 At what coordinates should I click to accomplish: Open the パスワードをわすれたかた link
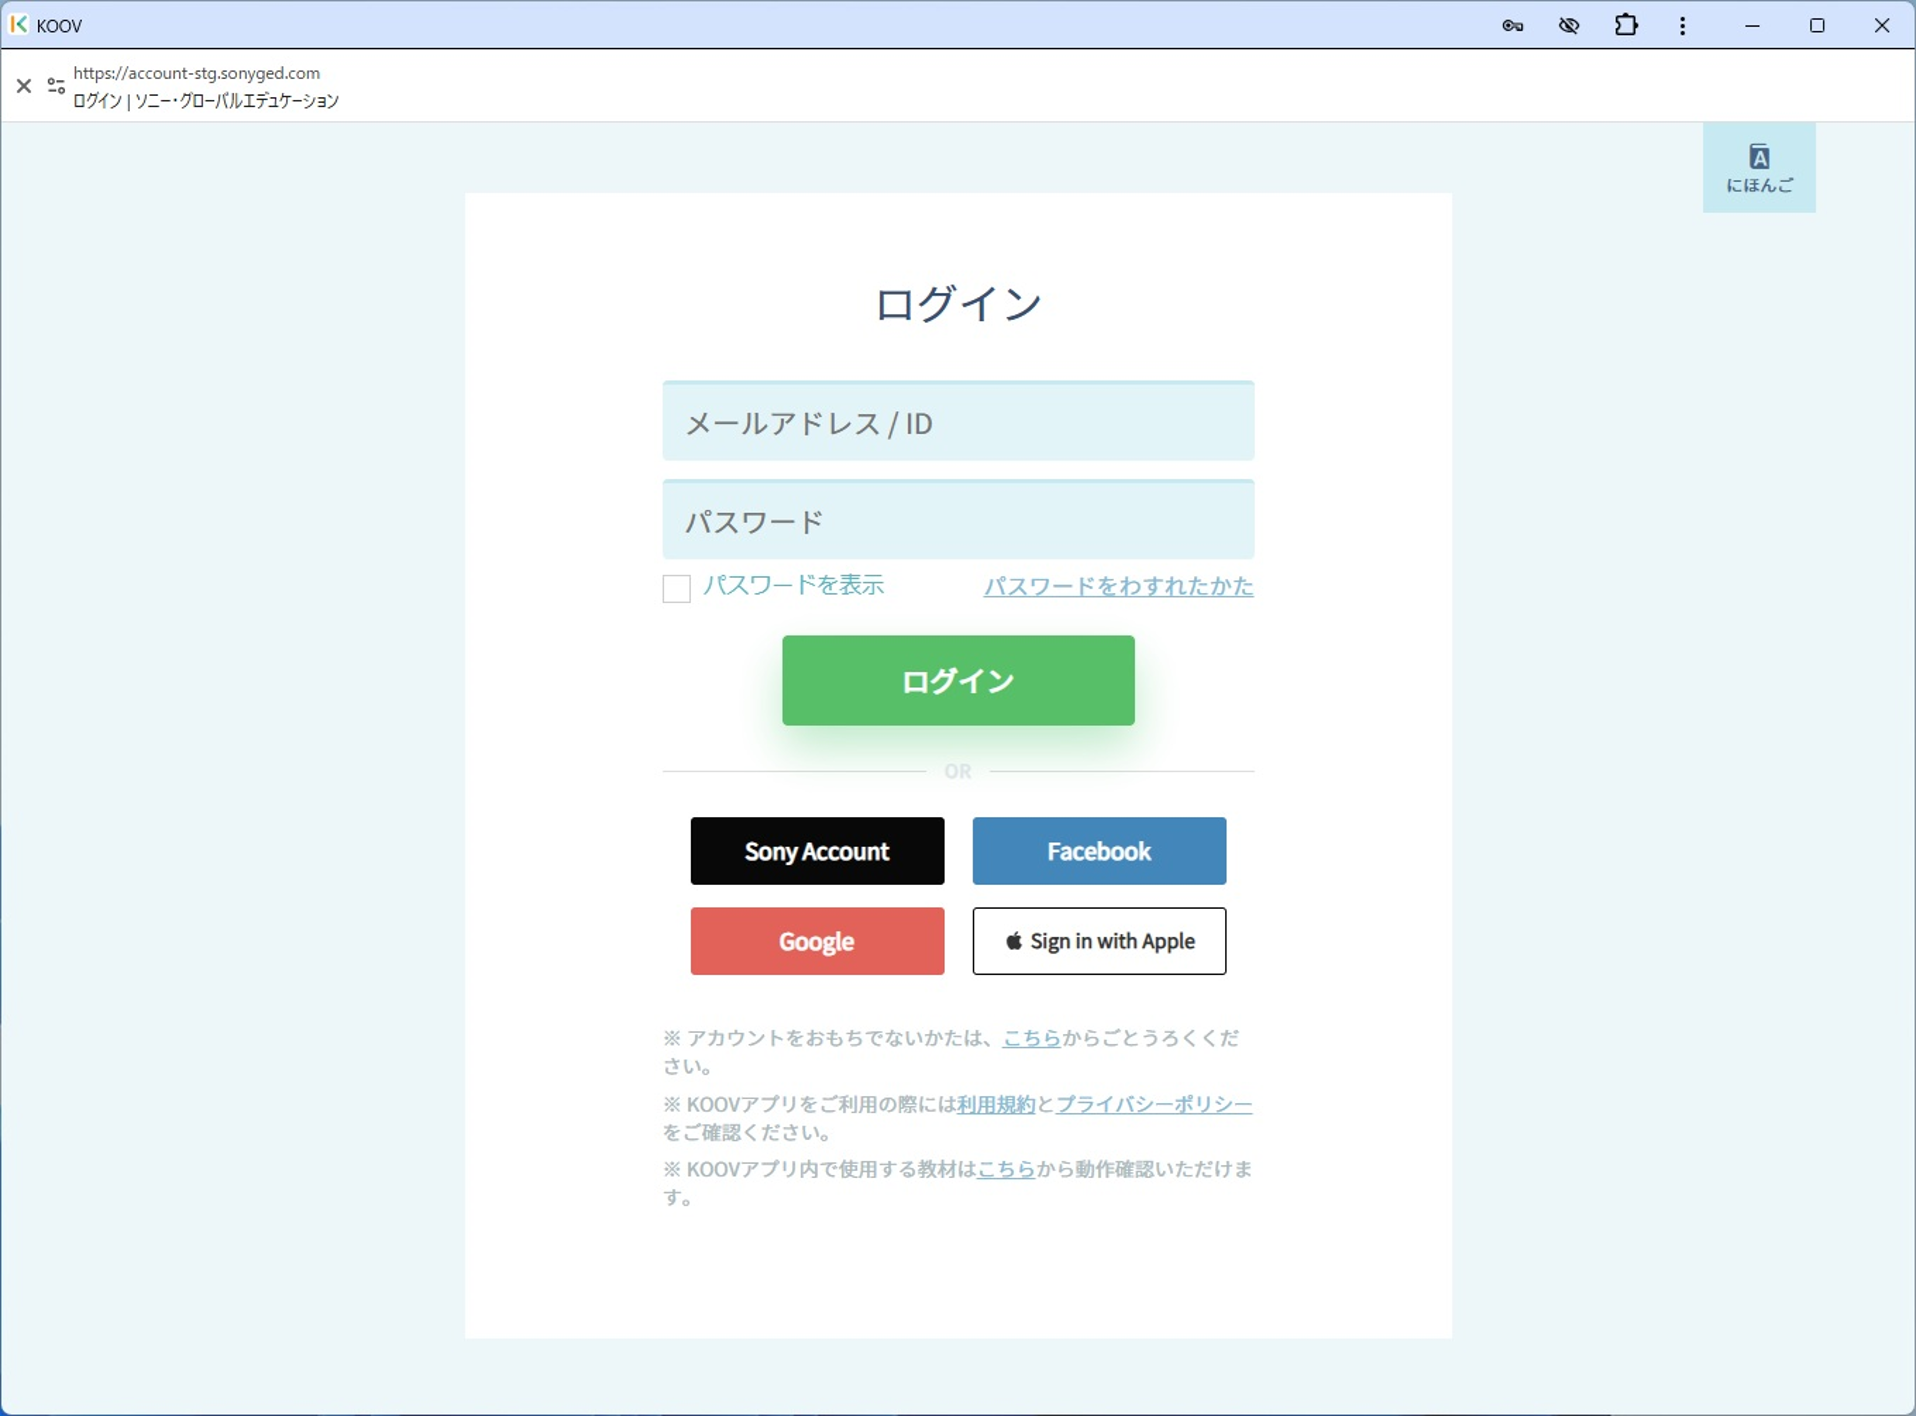[x=1118, y=587]
